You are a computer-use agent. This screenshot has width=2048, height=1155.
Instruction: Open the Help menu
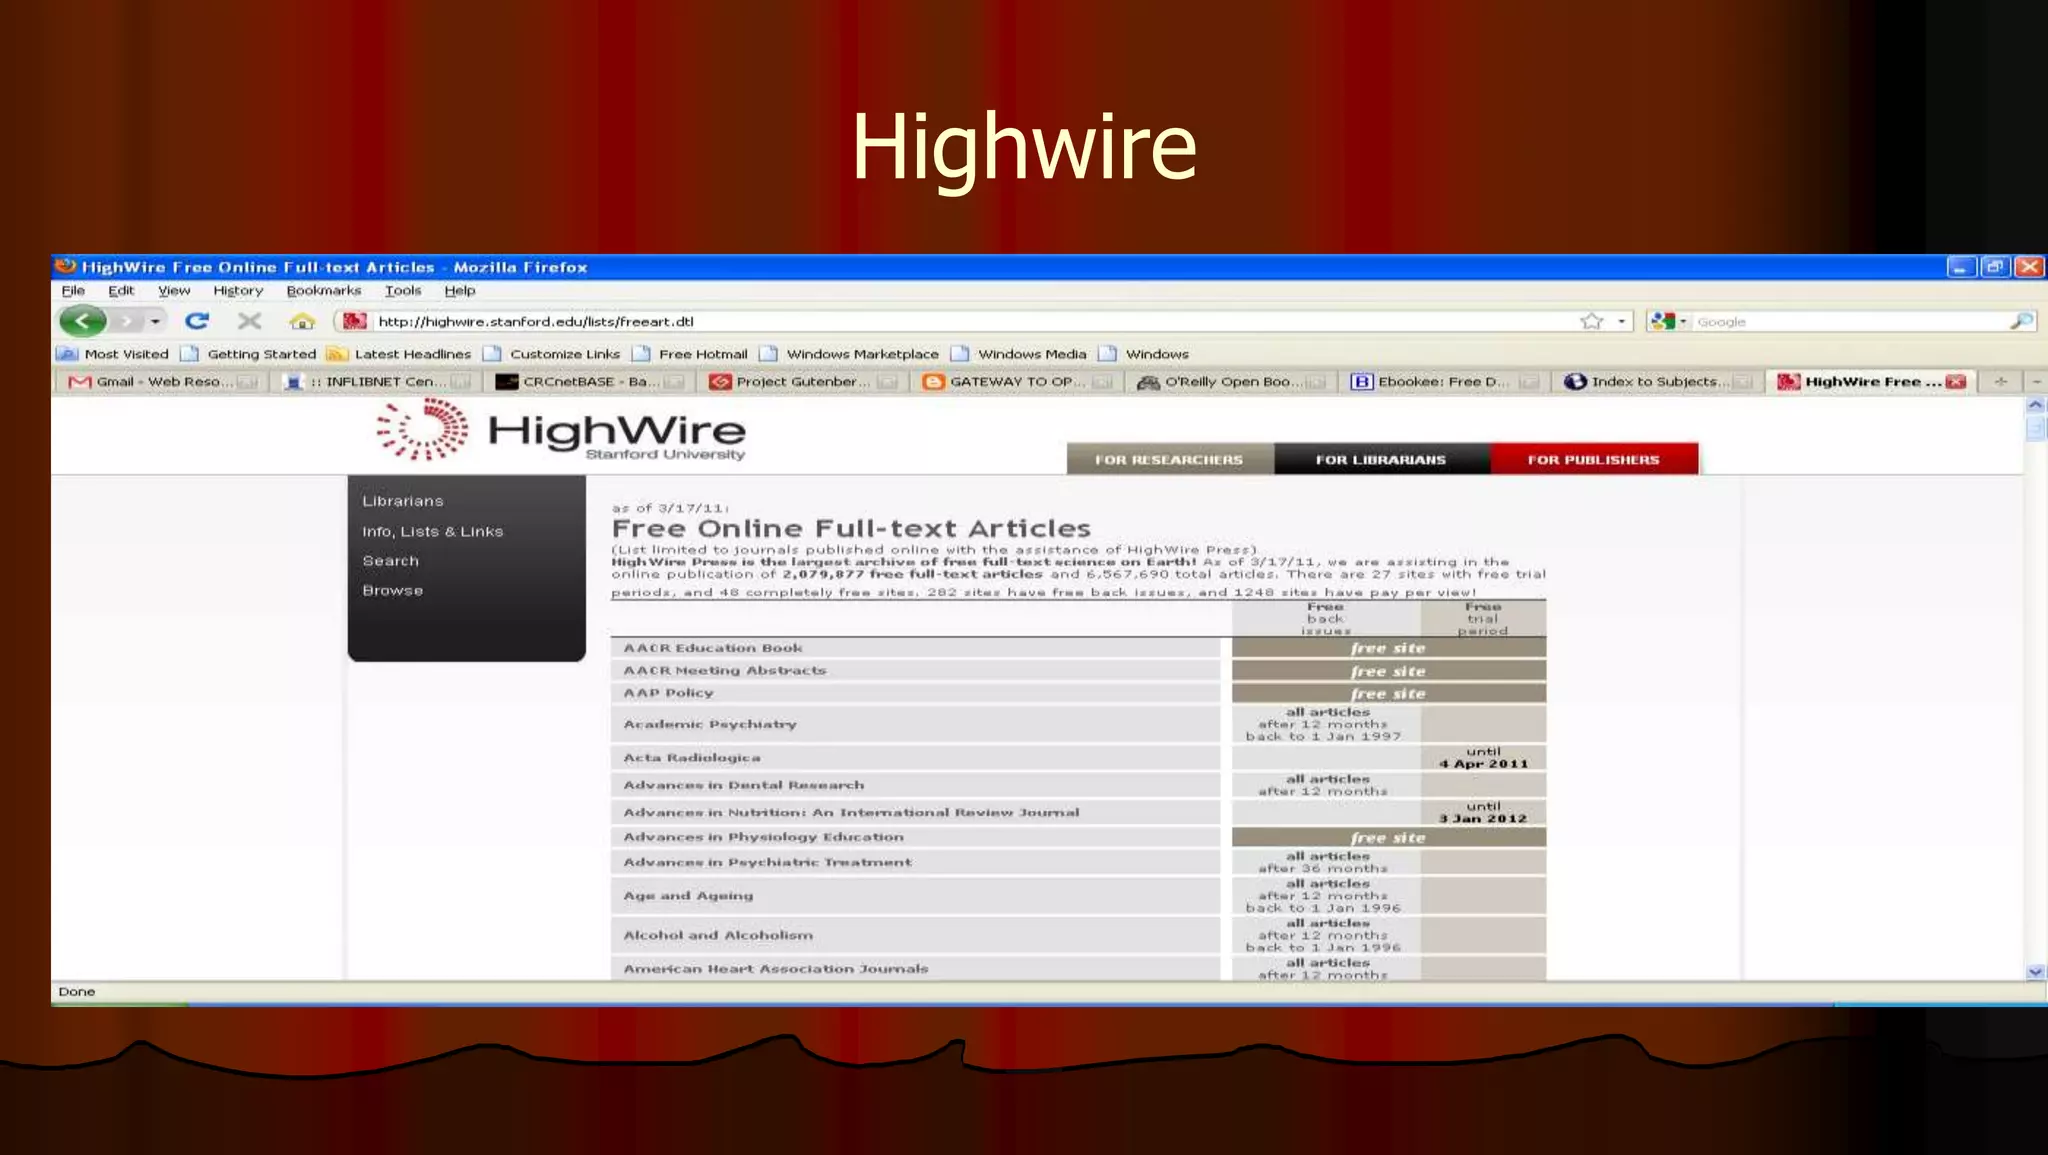[460, 291]
